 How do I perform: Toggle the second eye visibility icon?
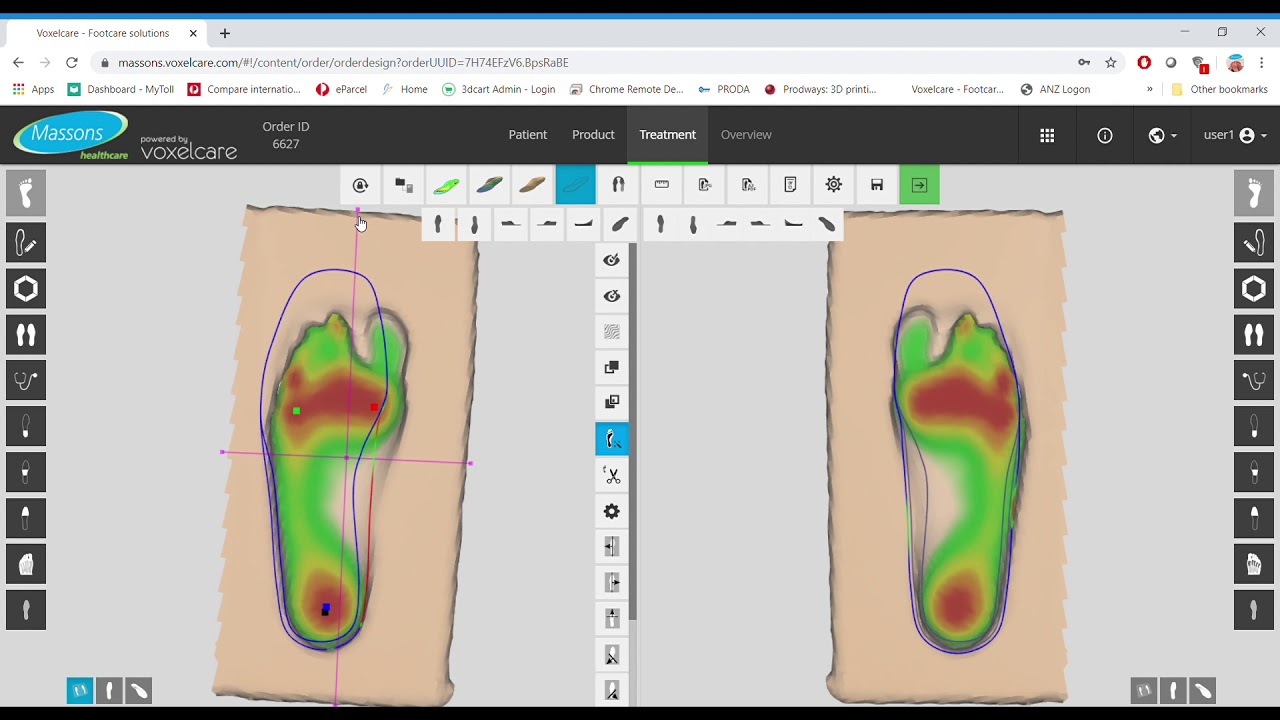click(x=612, y=296)
